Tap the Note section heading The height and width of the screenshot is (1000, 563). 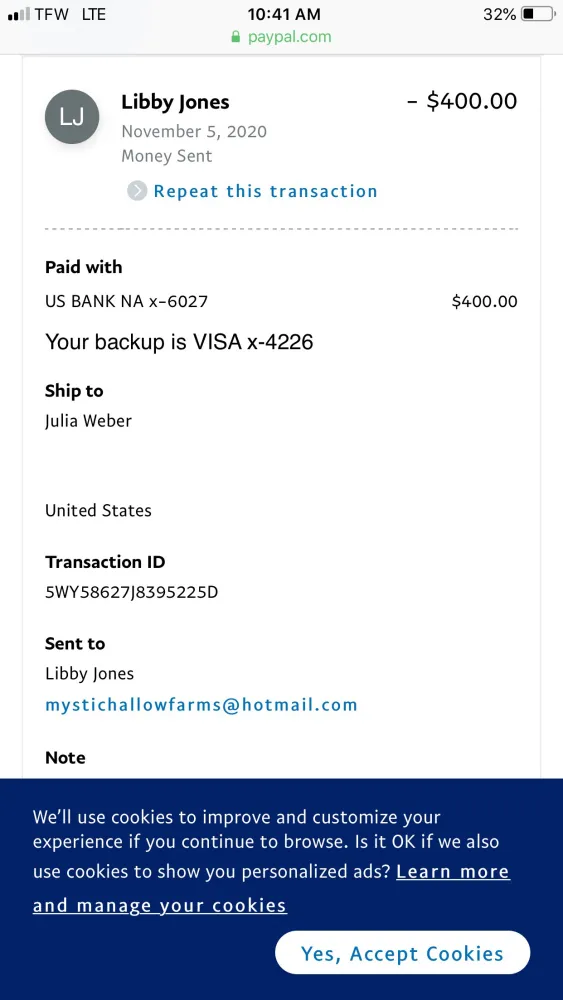[65, 757]
